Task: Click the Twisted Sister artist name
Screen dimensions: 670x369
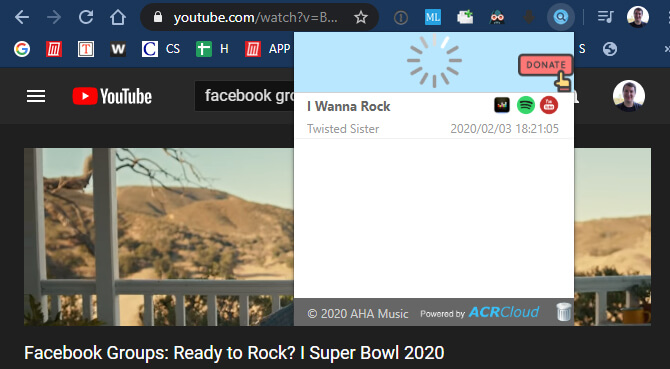Action: point(343,129)
